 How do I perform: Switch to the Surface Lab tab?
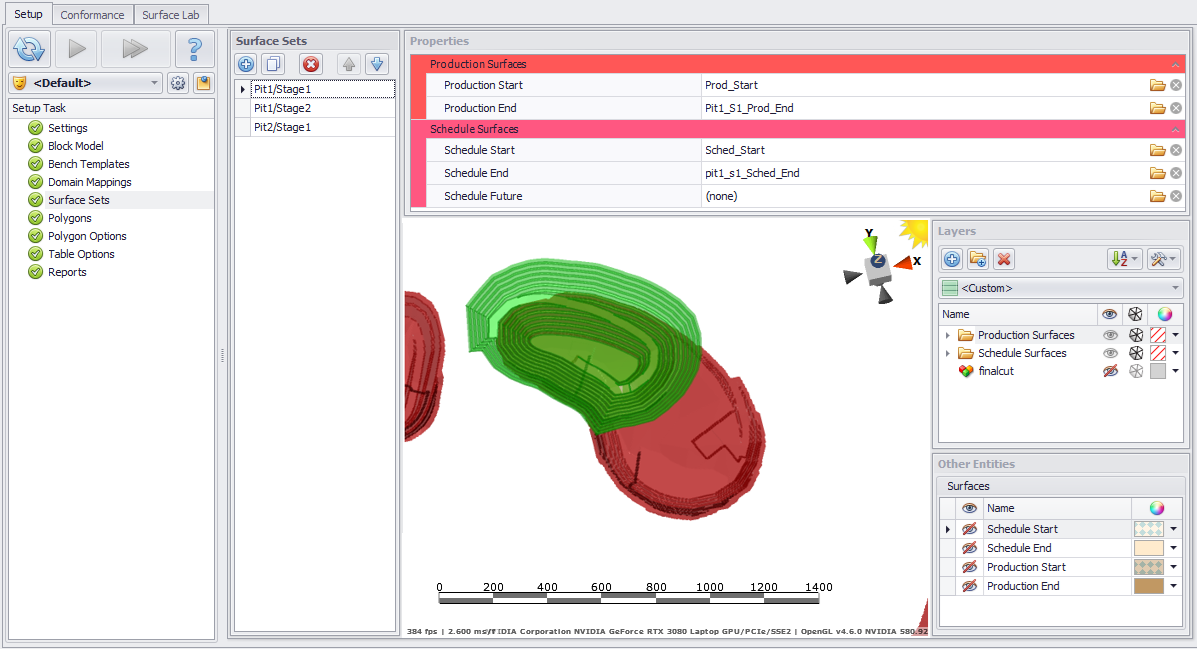click(170, 15)
